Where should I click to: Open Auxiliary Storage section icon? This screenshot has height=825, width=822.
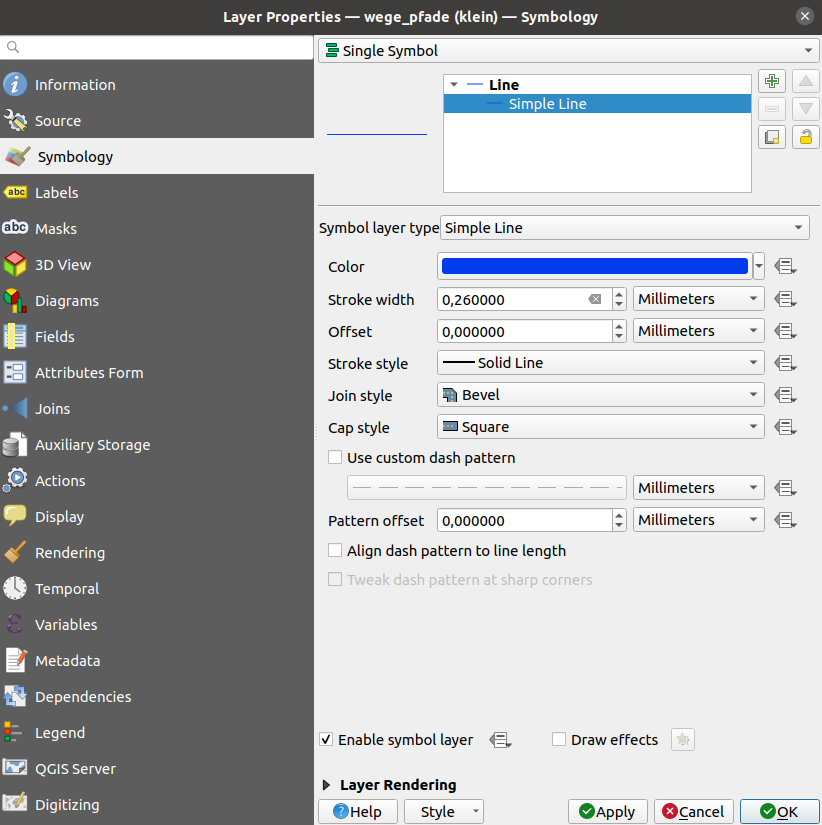[15, 445]
